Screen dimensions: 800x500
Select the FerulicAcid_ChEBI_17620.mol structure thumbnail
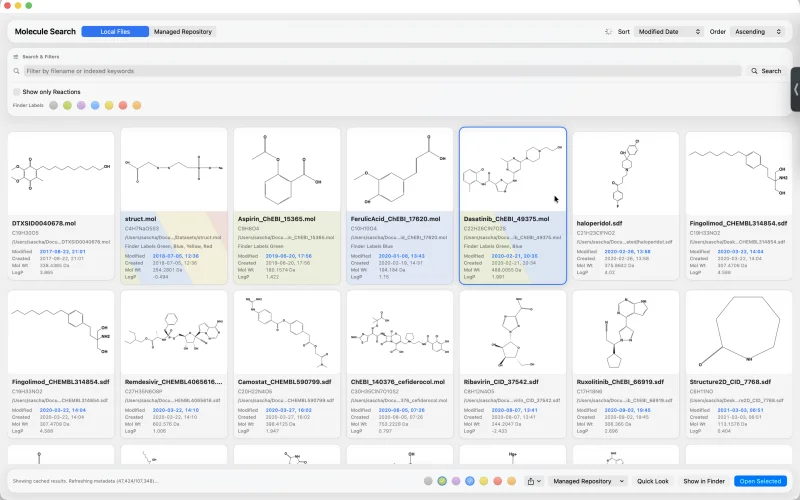[400, 169]
